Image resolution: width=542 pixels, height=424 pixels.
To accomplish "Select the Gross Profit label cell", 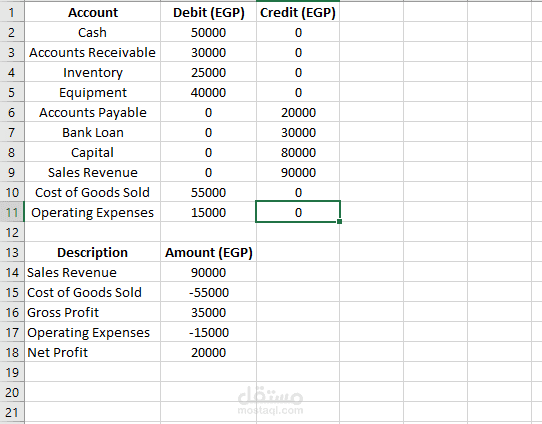I will coord(93,312).
